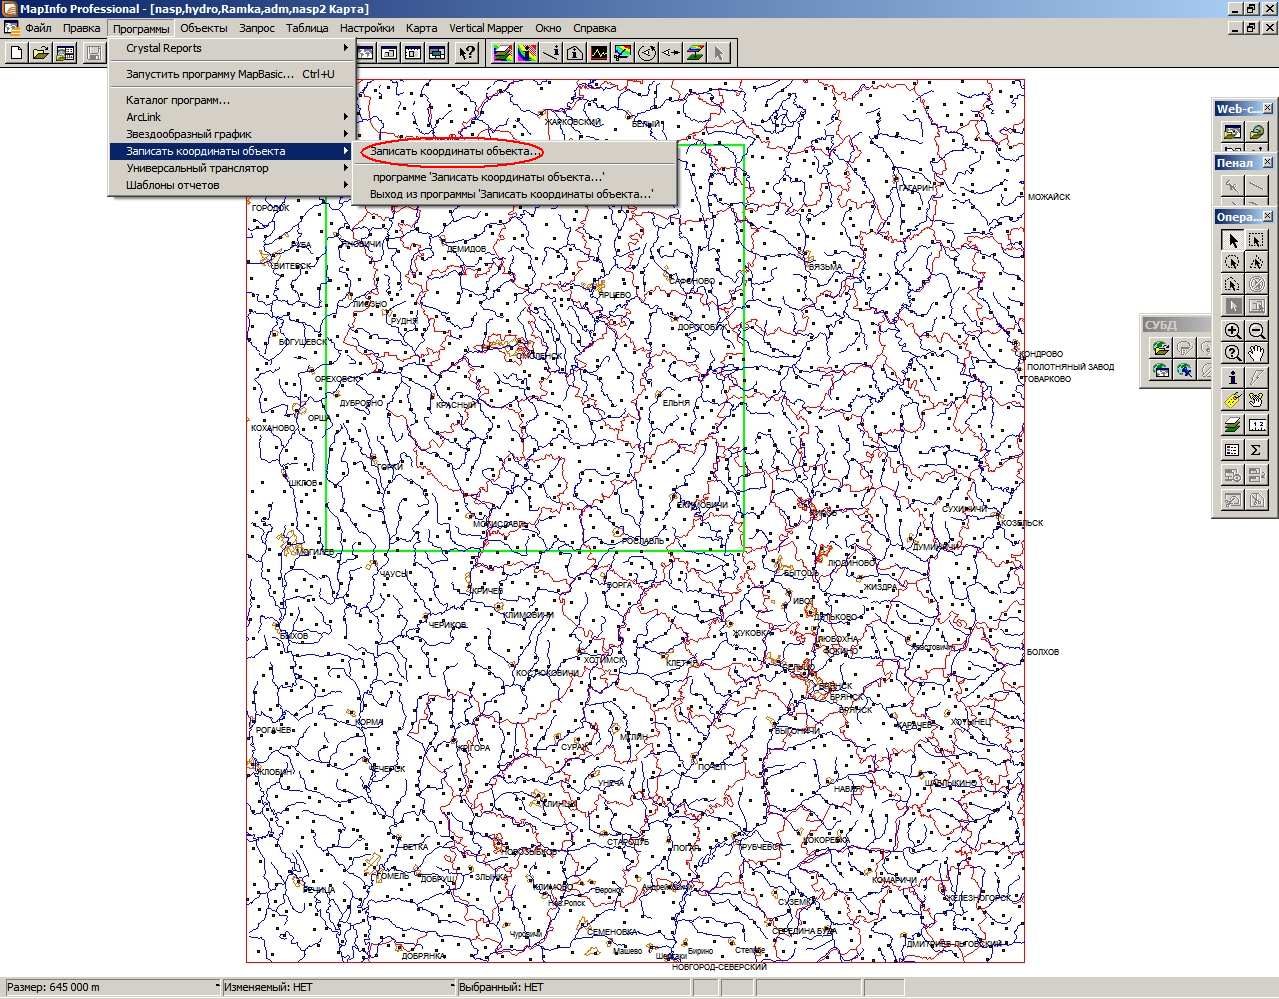1279x999 pixels.
Task: Choose Записать координаты объекта... submenu entry
Action: (x=514, y=151)
